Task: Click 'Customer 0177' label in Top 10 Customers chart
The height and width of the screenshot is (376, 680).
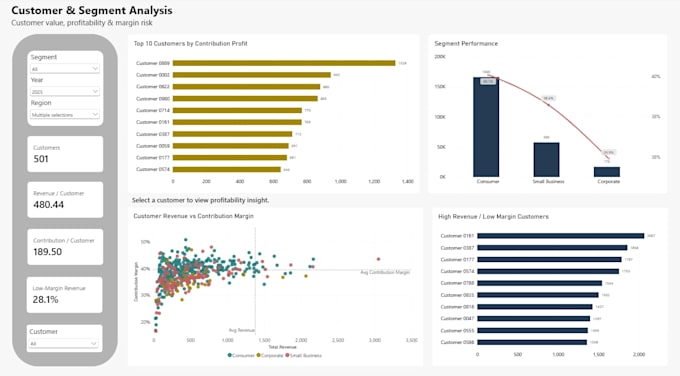Action: (153, 158)
